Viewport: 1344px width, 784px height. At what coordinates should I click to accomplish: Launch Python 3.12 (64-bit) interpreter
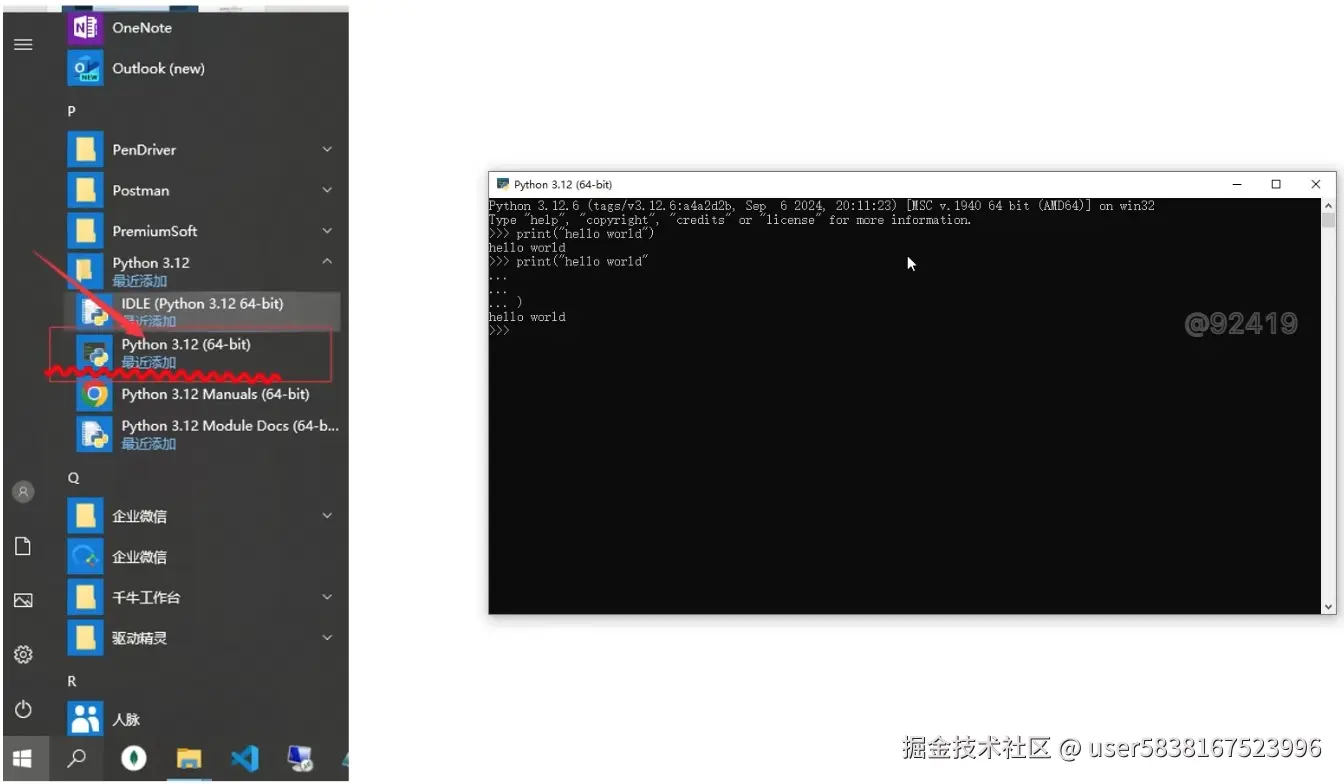tap(208, 352)
